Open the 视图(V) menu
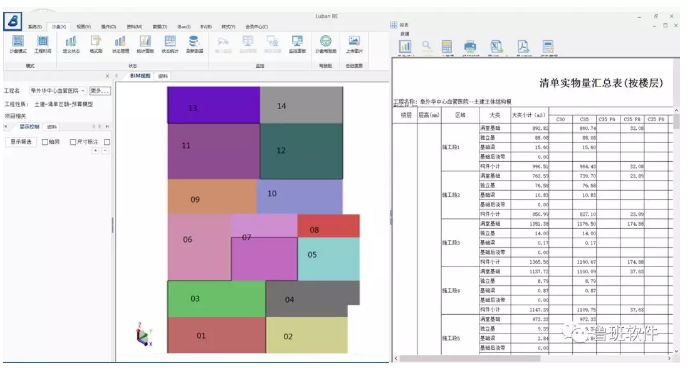Image resolution: width=693 pixels, height=372 pixels. pyautogui.click(x=84, y=27)
